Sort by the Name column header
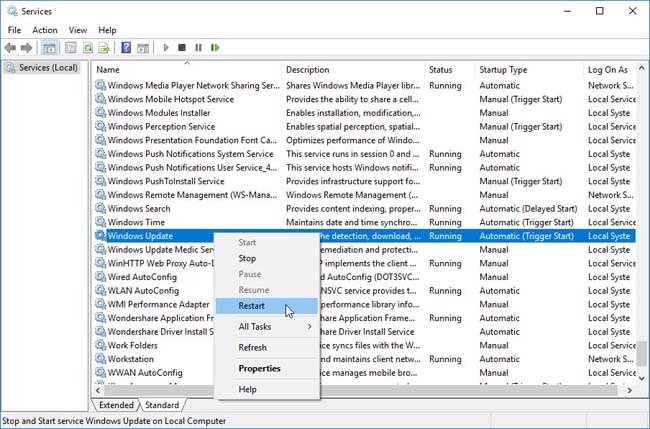The height and width of the screenshot is (429, 650). [x=187, y=70]
